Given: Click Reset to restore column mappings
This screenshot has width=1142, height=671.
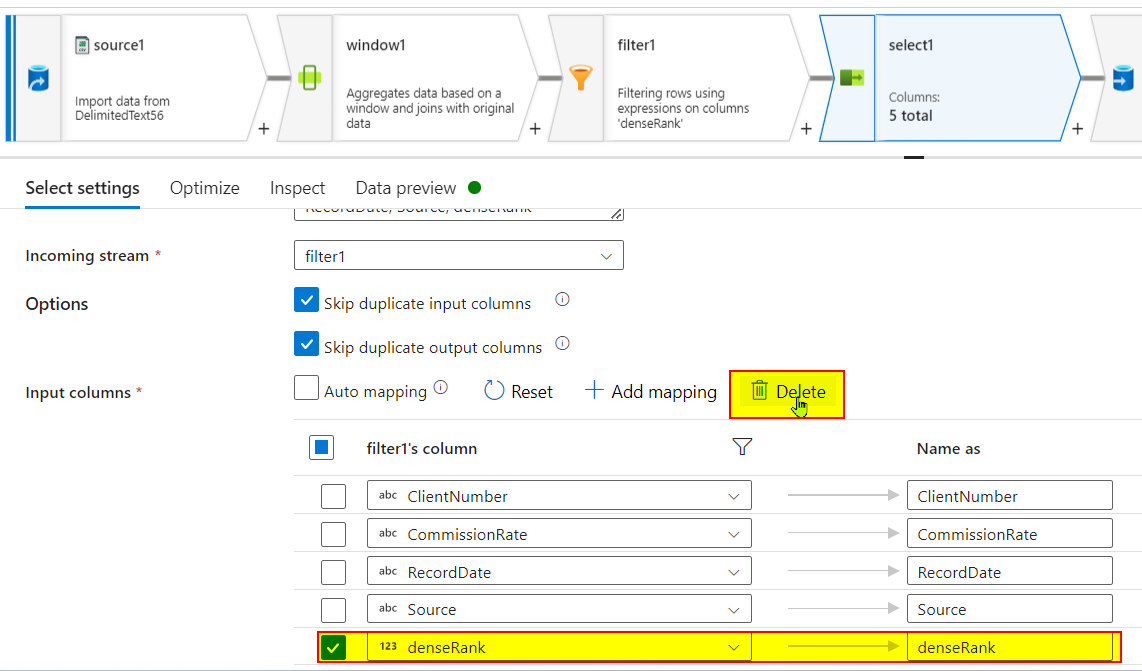Looking at the screenshot, I should (x=518, y=391).
